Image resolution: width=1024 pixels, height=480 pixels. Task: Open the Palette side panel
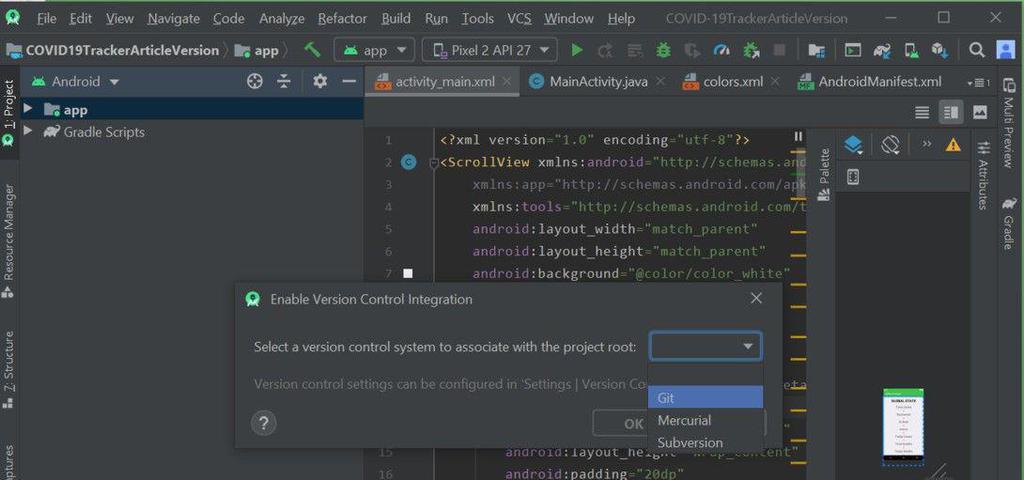(x=824, y=174)
